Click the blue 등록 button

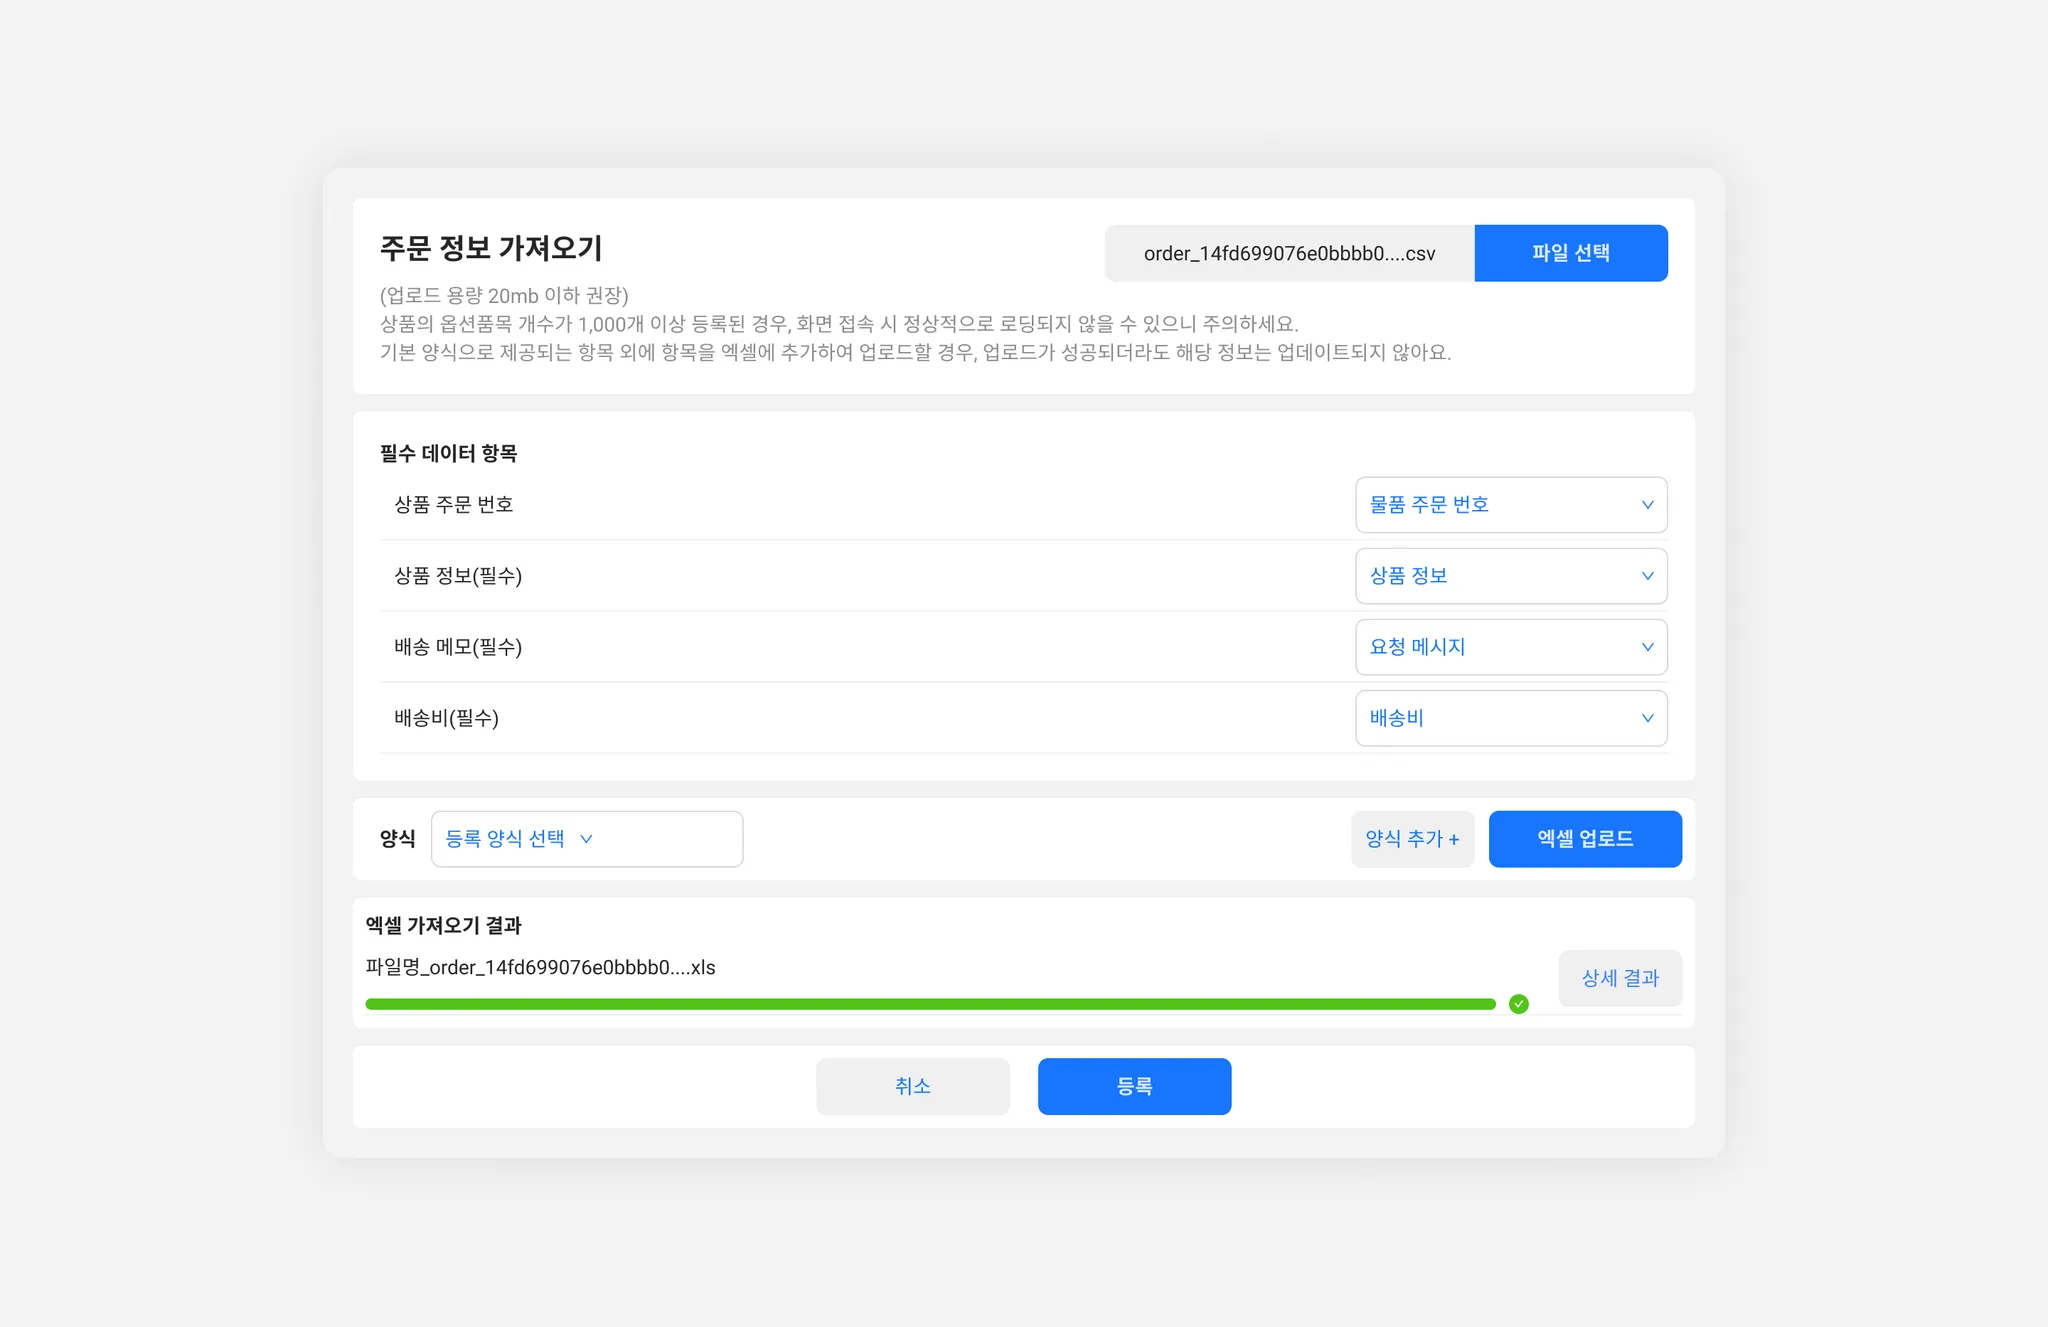coord(1134,1086)
